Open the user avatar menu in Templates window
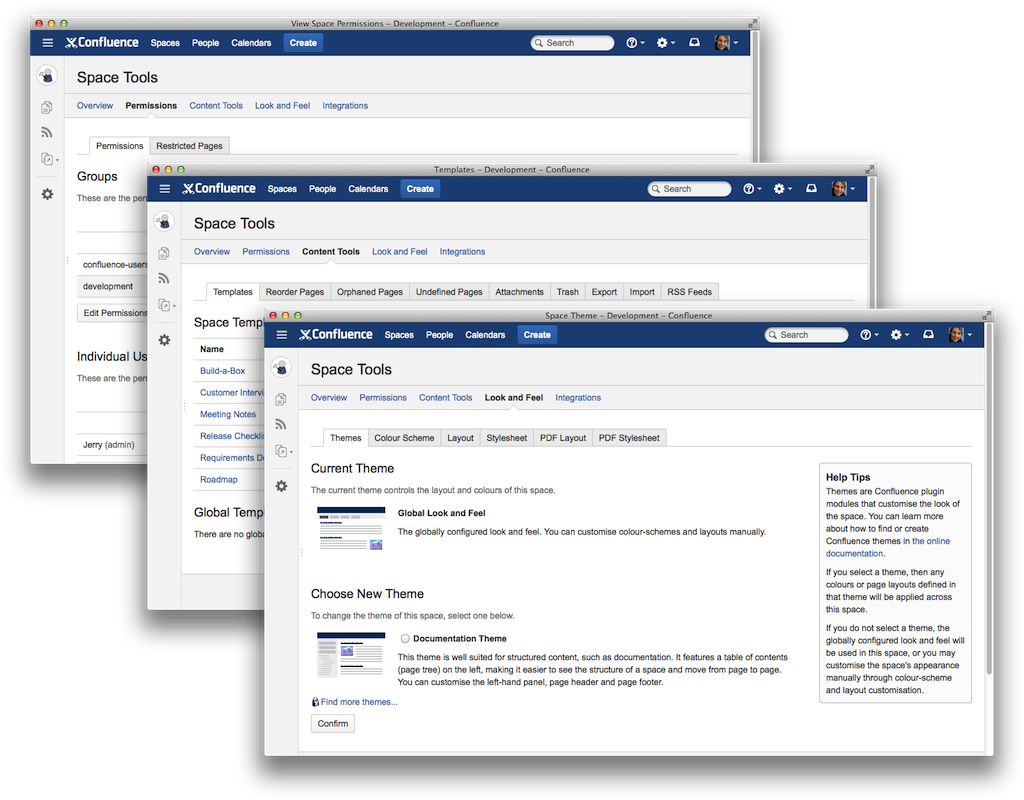 tap(843, 189)
